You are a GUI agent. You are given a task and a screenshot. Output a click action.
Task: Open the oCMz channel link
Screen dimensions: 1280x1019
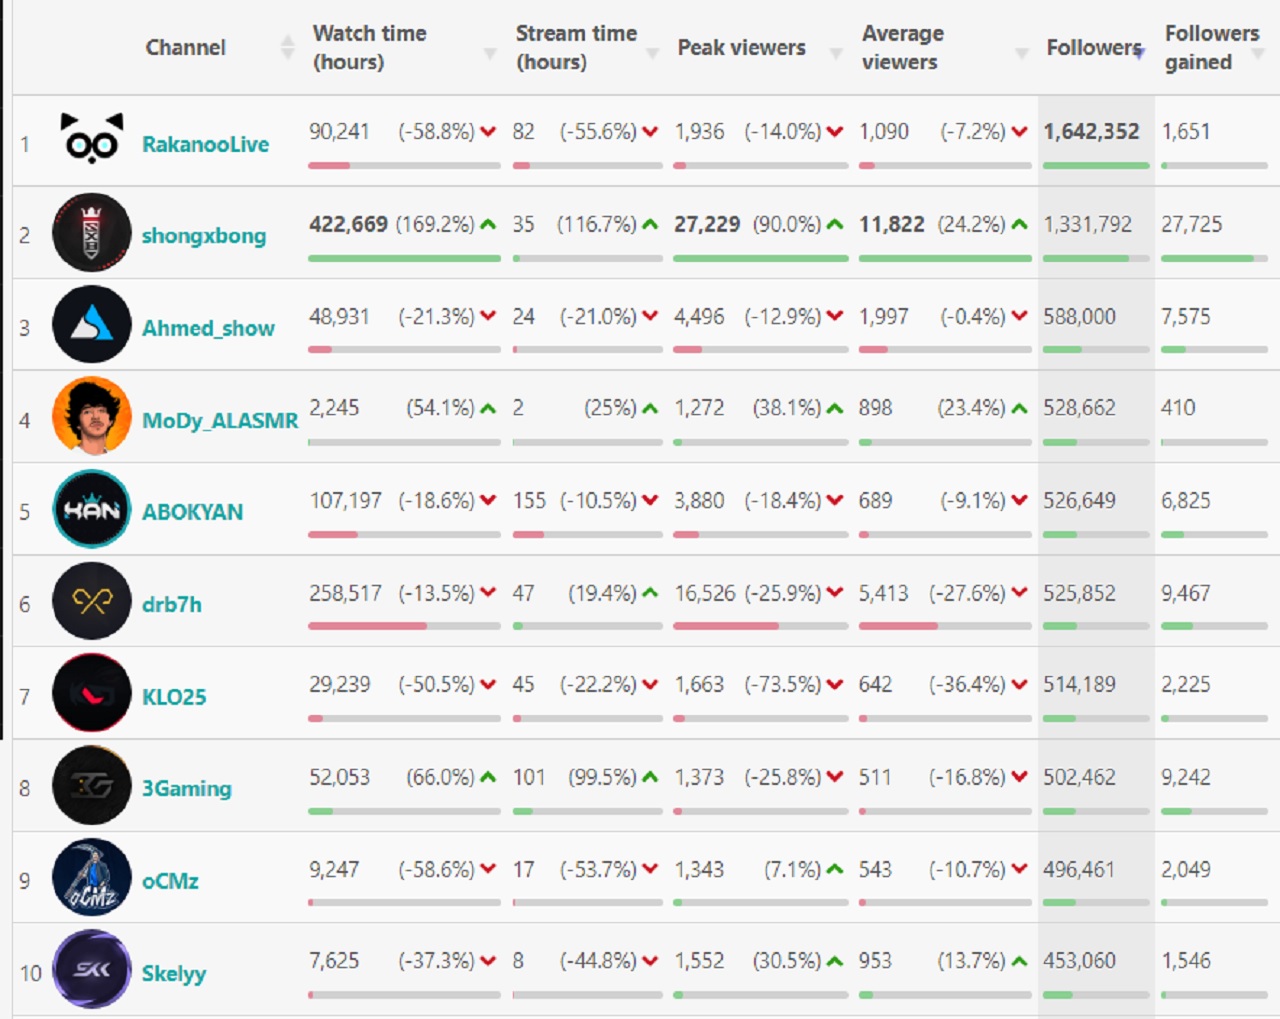pos(170,881)
